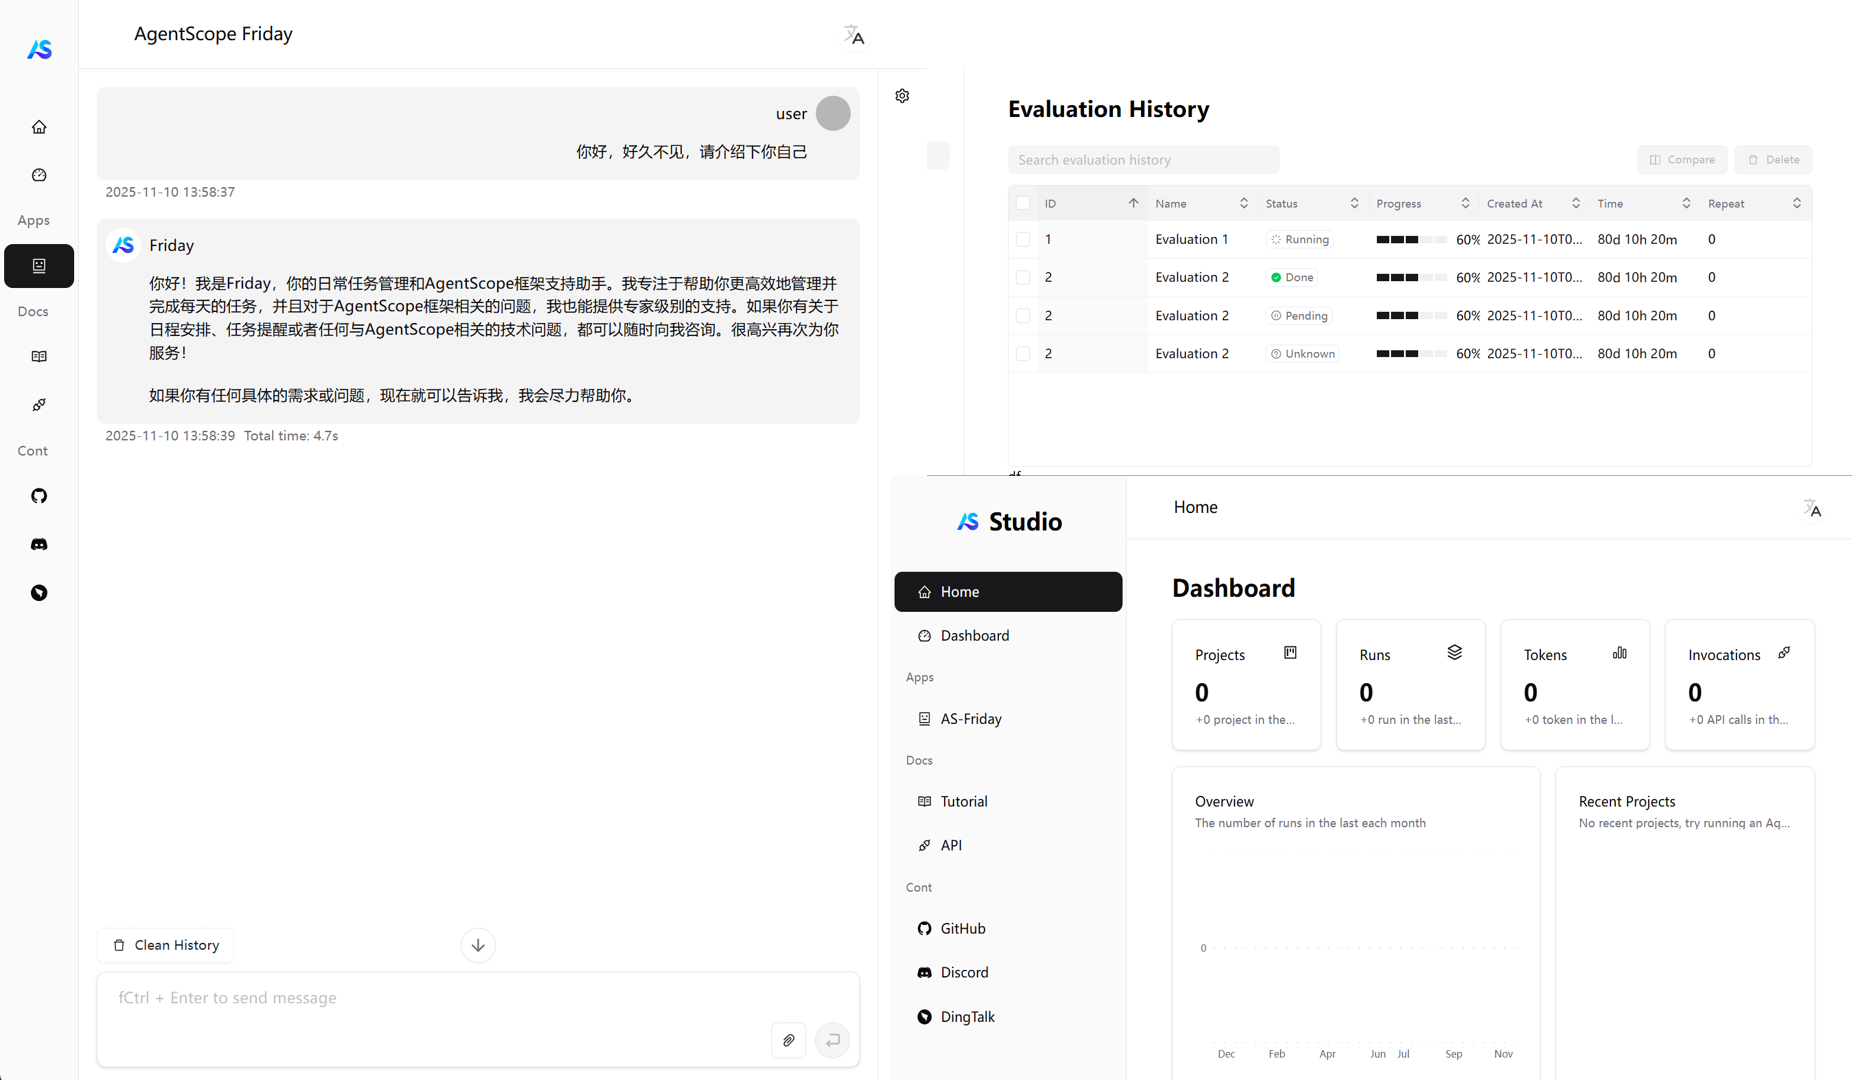Click the Runs card layers icon
Screen dimensions: 1852x1080
(1454, 653)
